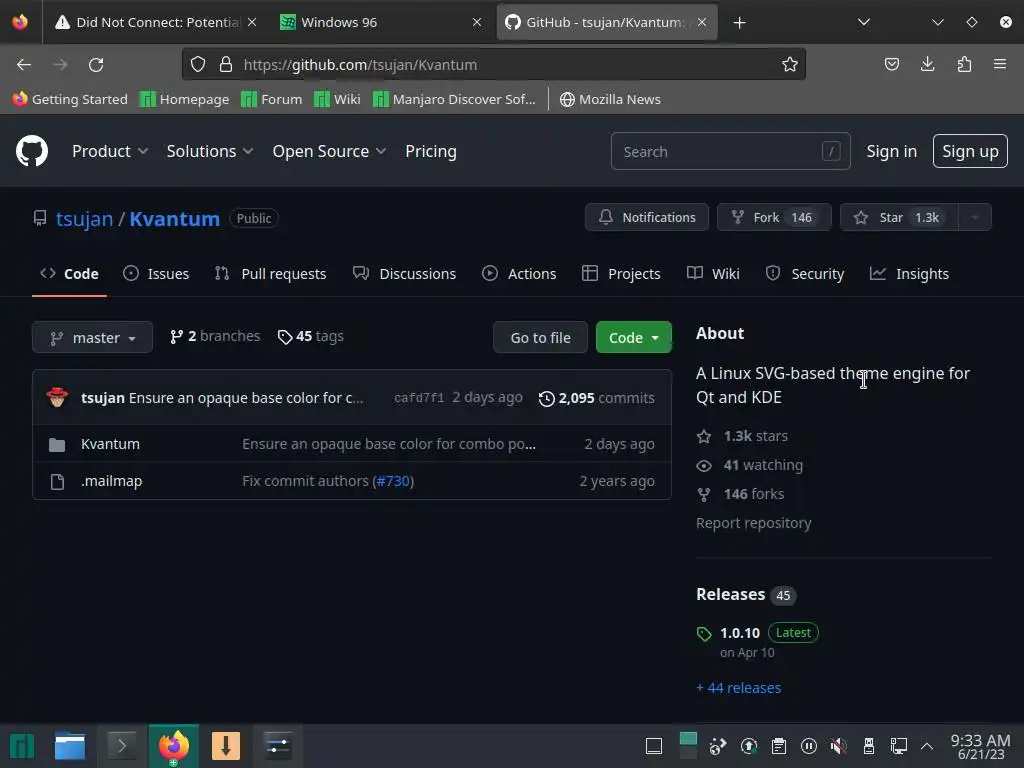
Task: Open the Discussions tab
Action: [x=404, y=274]
